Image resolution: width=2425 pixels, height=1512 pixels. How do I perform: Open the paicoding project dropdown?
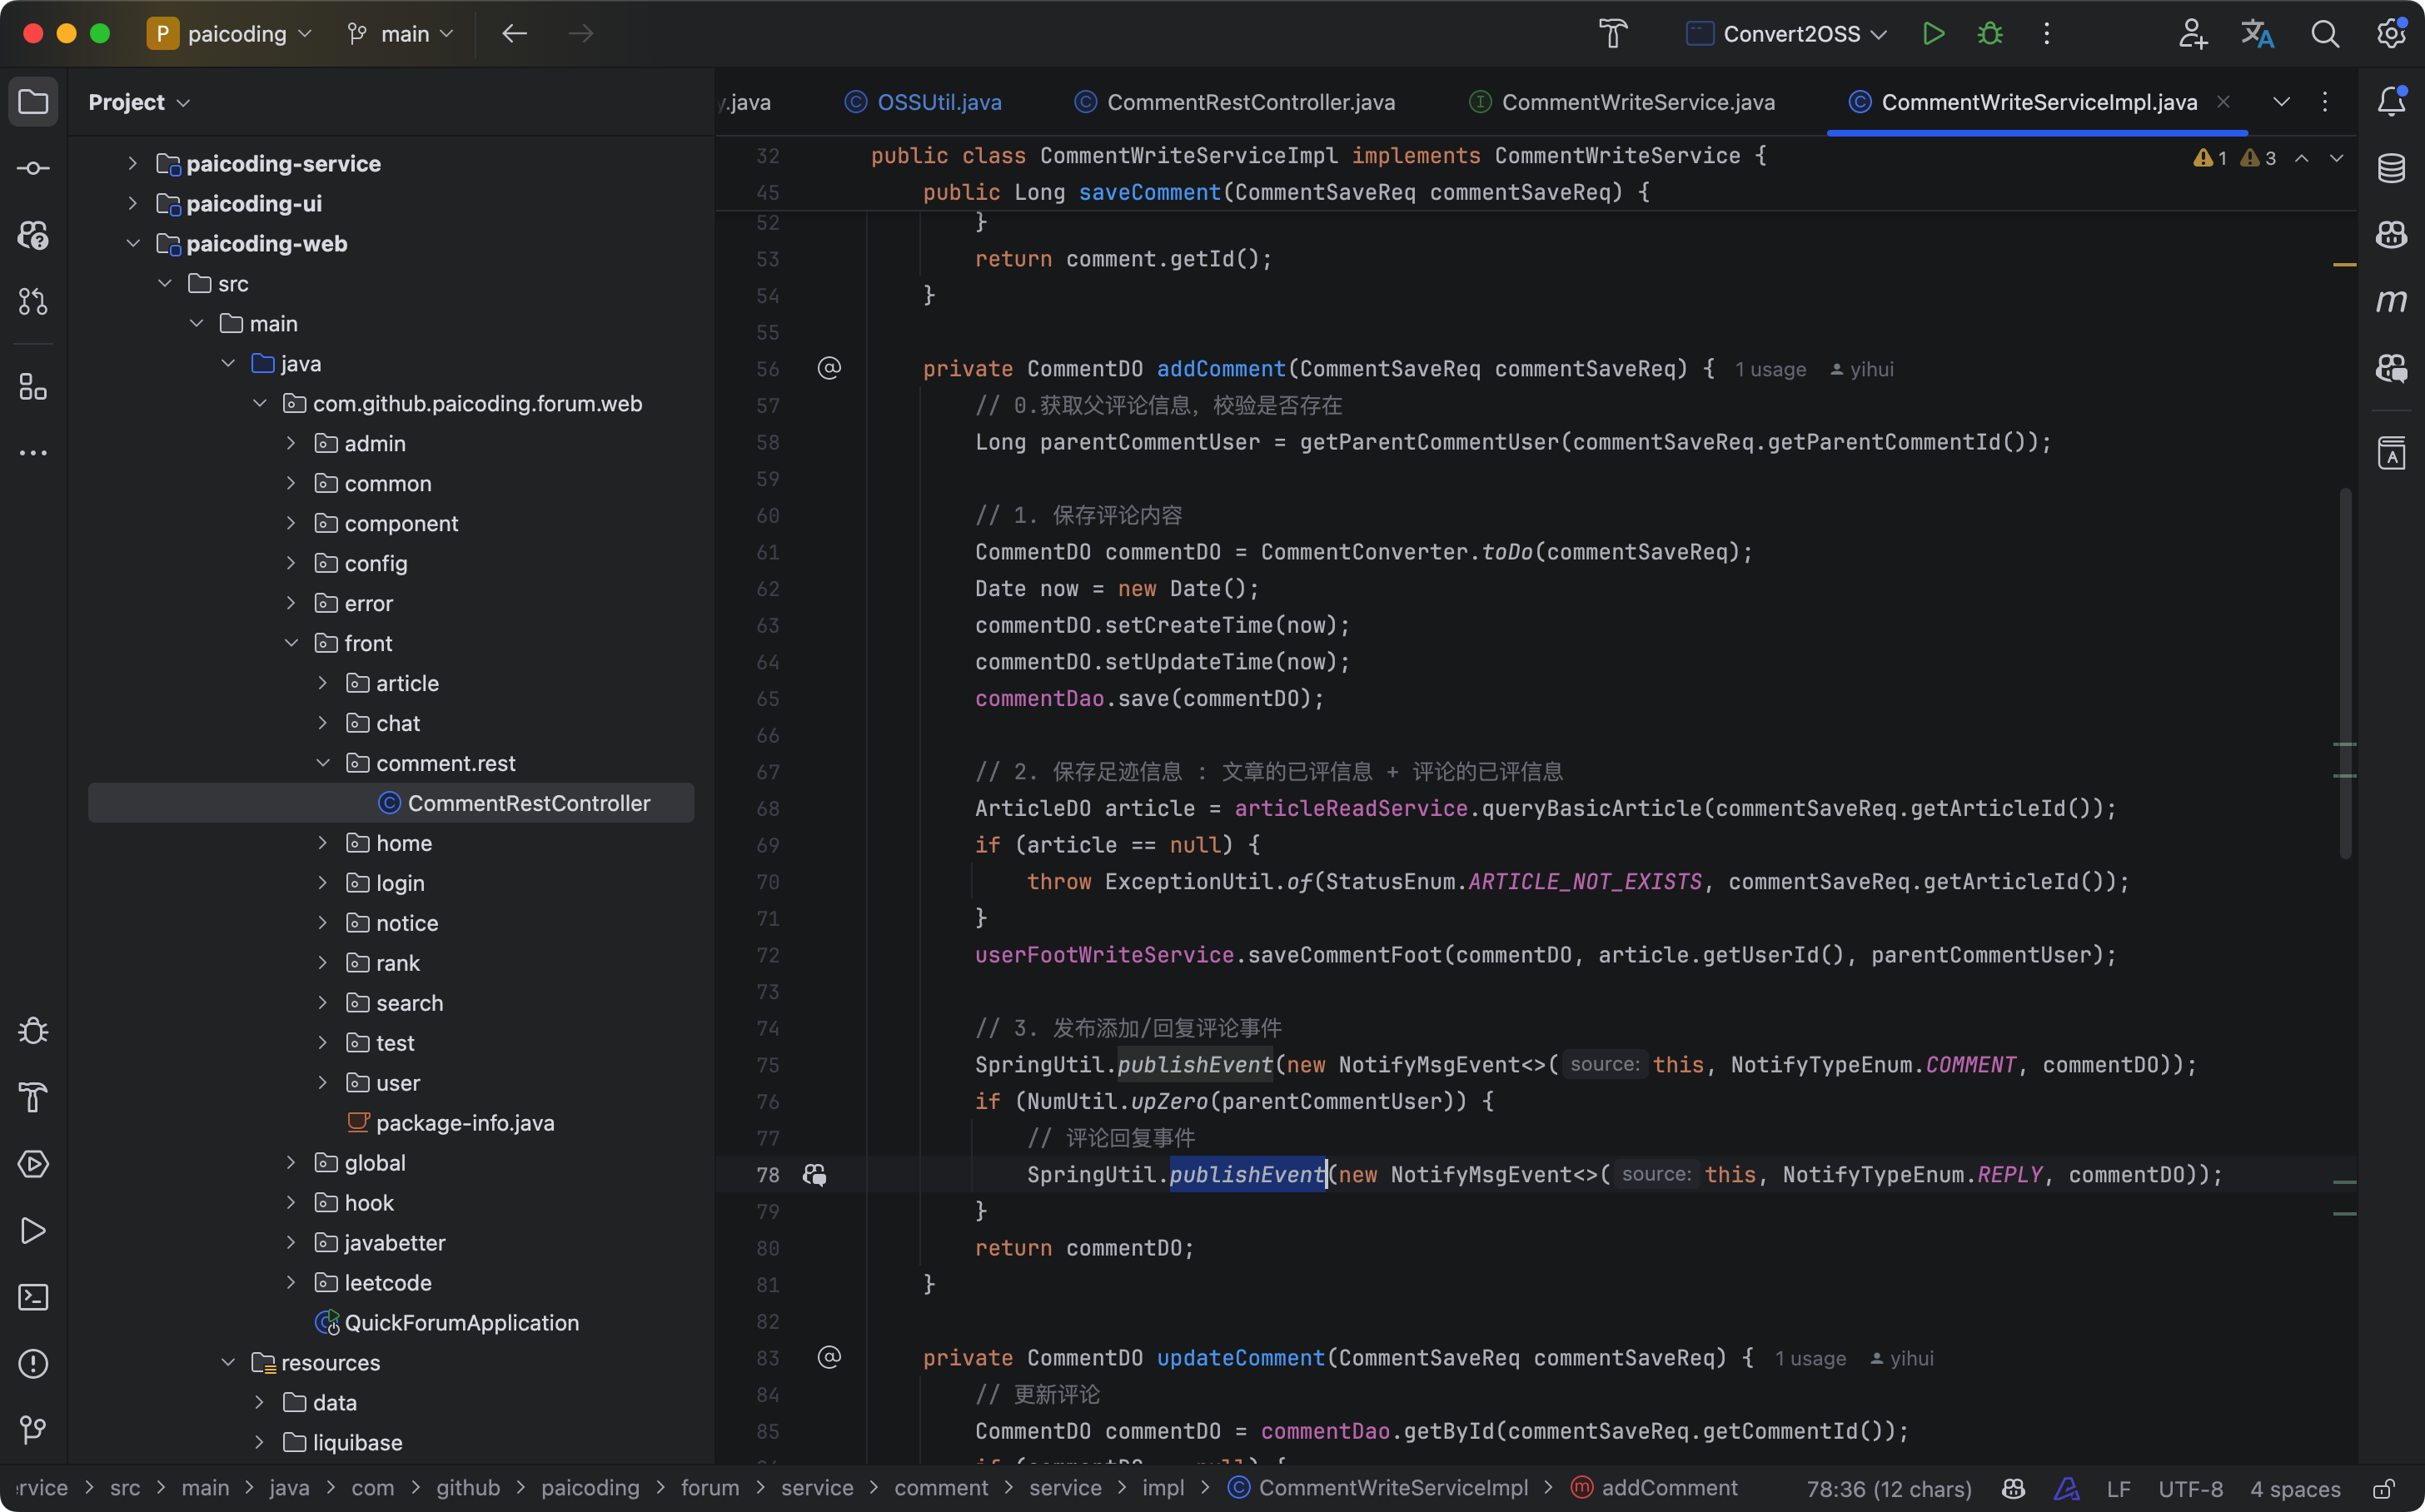pos(230,34)
